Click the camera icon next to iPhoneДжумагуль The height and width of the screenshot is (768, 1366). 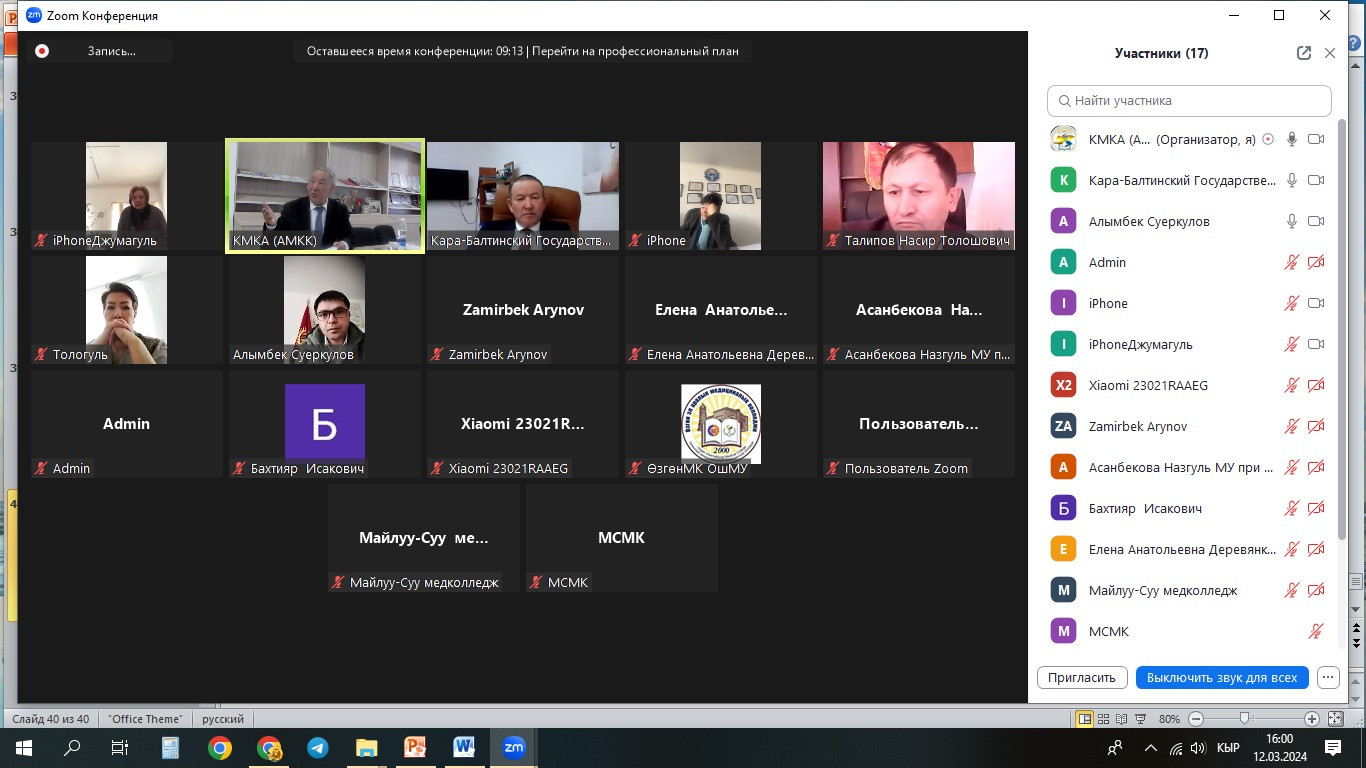1316,344
